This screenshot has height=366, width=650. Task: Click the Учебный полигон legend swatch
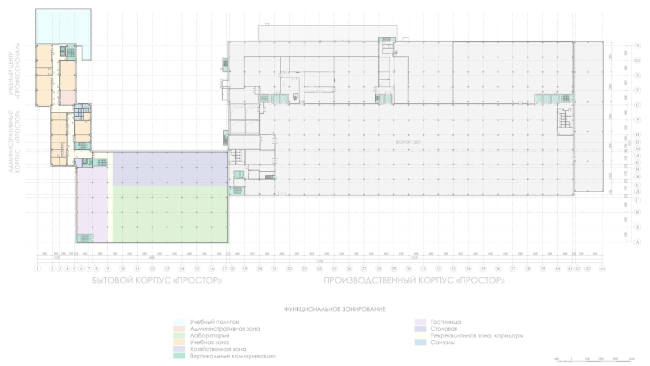click(179, 322)
